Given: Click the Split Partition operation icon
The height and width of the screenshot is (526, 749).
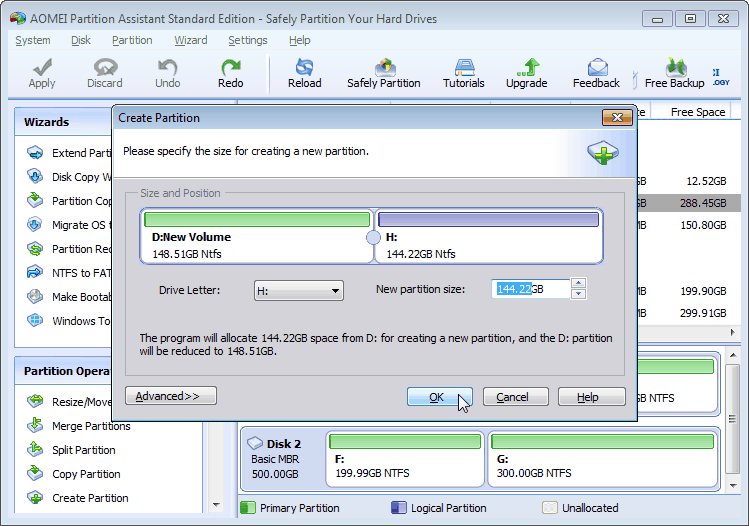Looking at the screenshot, I should click(35, 450).
